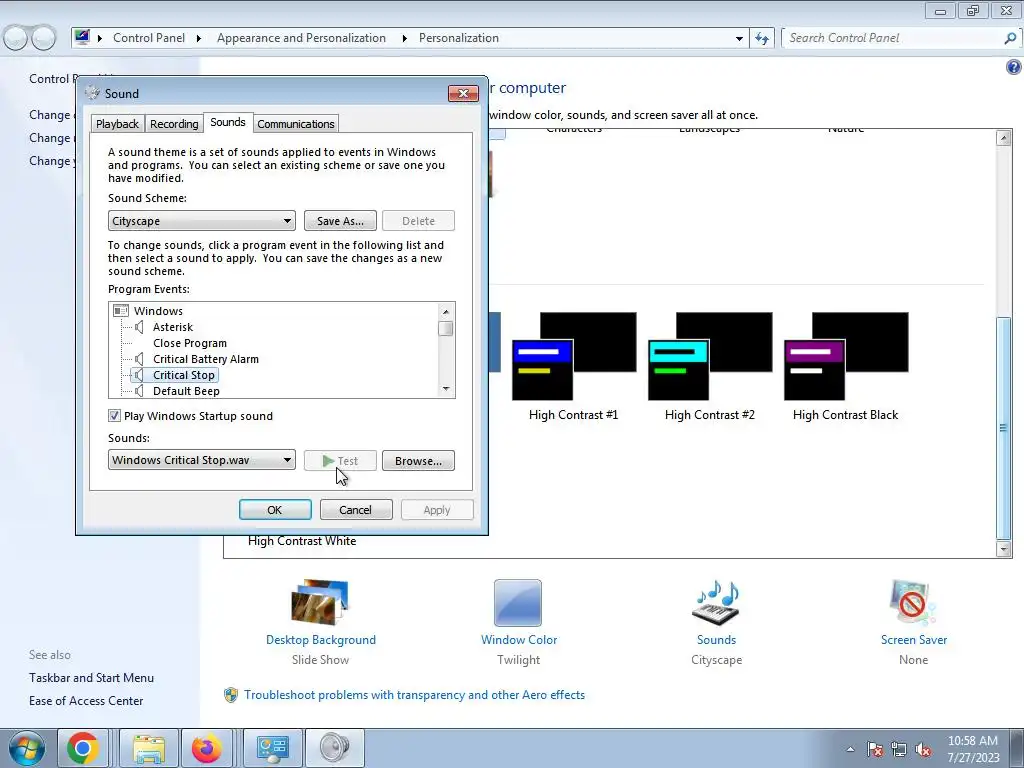Click the back navigation arrow button
The width and height of the screenshot is (1024, 768).
(16, 38)
